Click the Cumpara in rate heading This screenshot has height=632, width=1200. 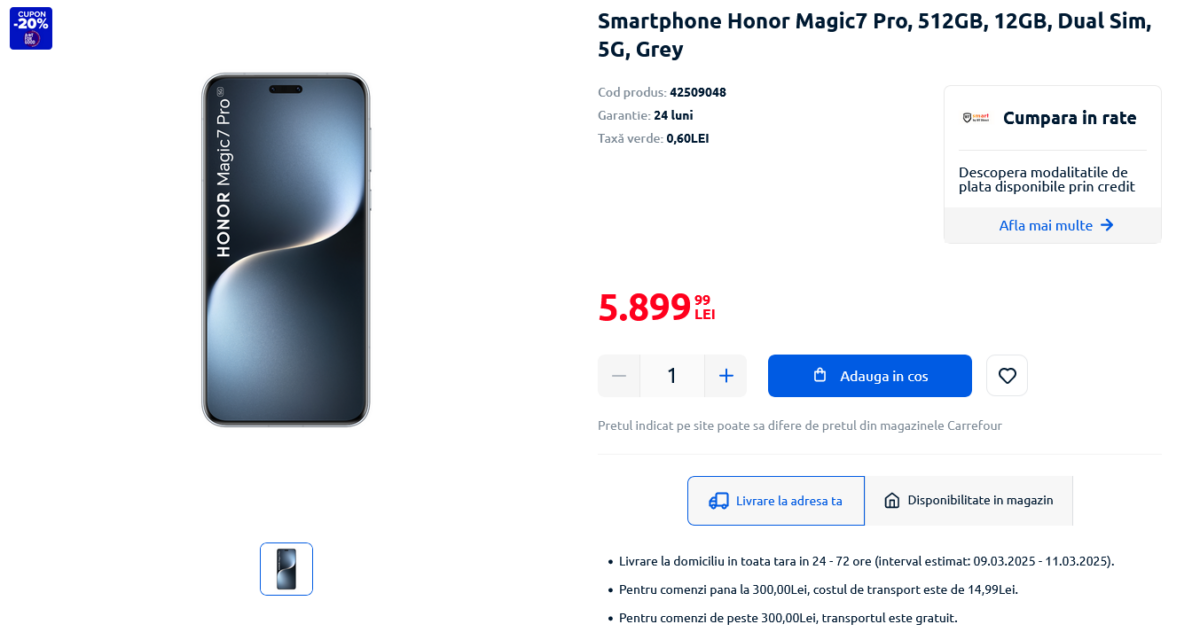pos(1069,118)
